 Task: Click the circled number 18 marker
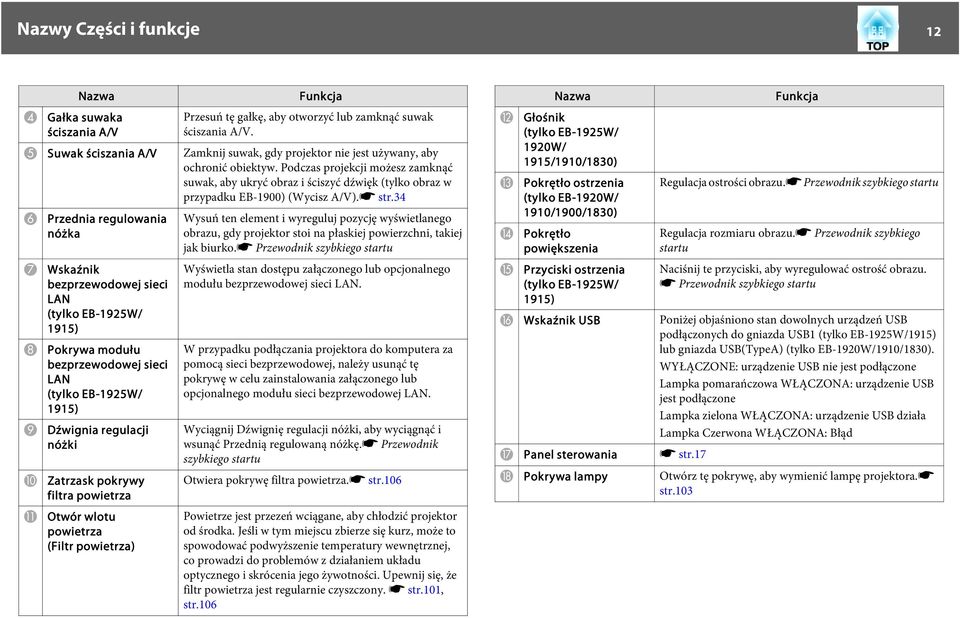click(x=506, y=477)
